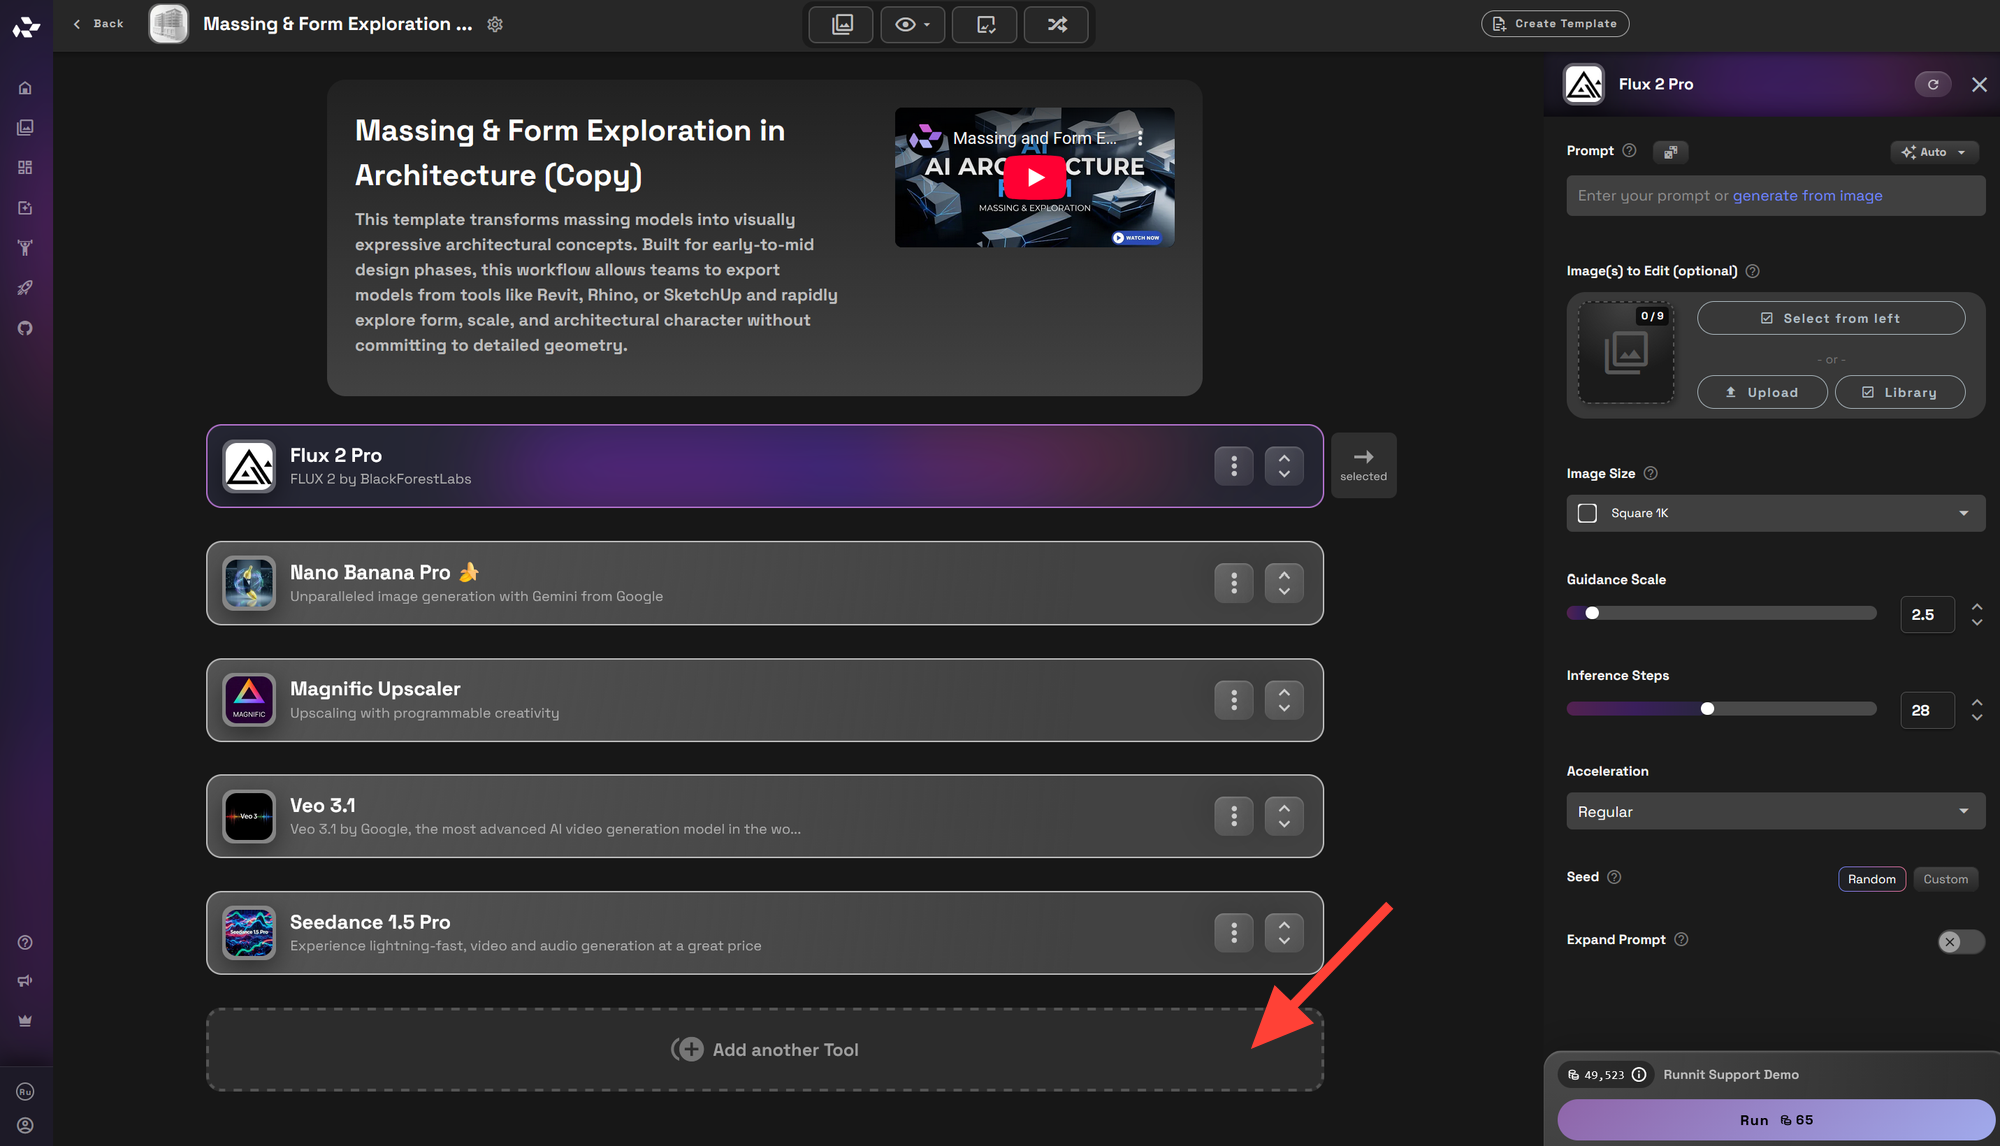Click the Guidance Scale slider handle

(1592, 613)
